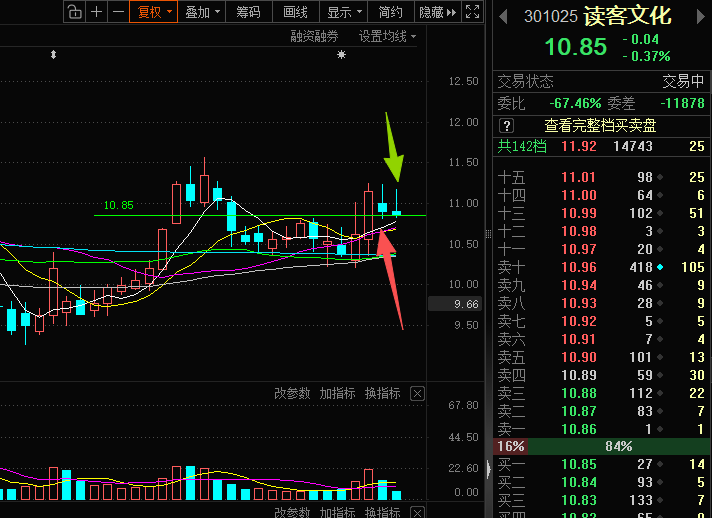Click the 十三 price 10.99
The width and height of the screenshot is (712, 518).
coord(578,213)
